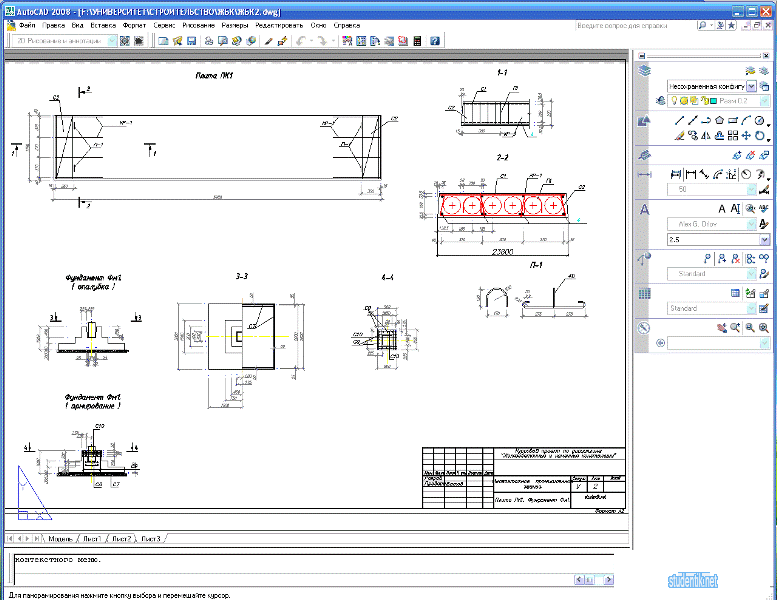Activate the Array tool
The image size is (777, 600).
pyautogui.click(x=733, y=135)
